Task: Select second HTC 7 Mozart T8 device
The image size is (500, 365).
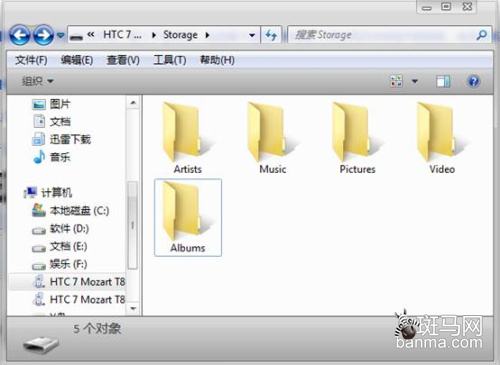Action: [x=79, y=300]
